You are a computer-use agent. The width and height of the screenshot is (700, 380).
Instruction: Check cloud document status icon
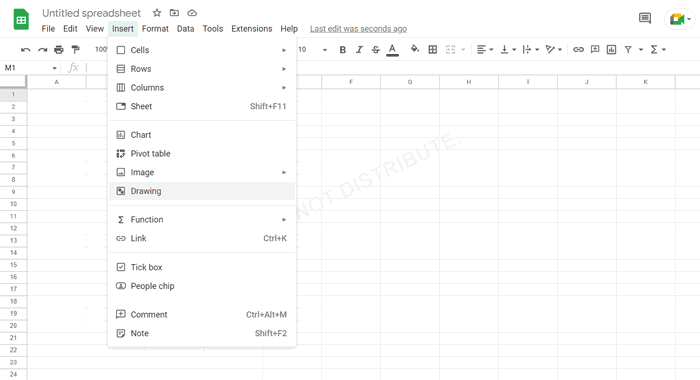click(192, 13)
